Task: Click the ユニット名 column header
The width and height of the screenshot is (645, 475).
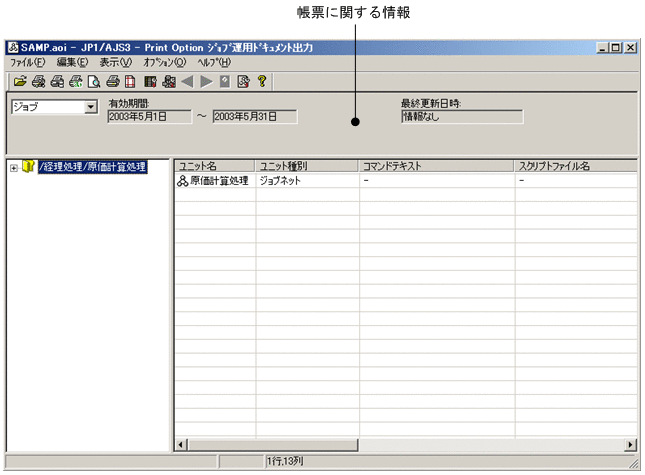Action: click(x=215, y=166)
